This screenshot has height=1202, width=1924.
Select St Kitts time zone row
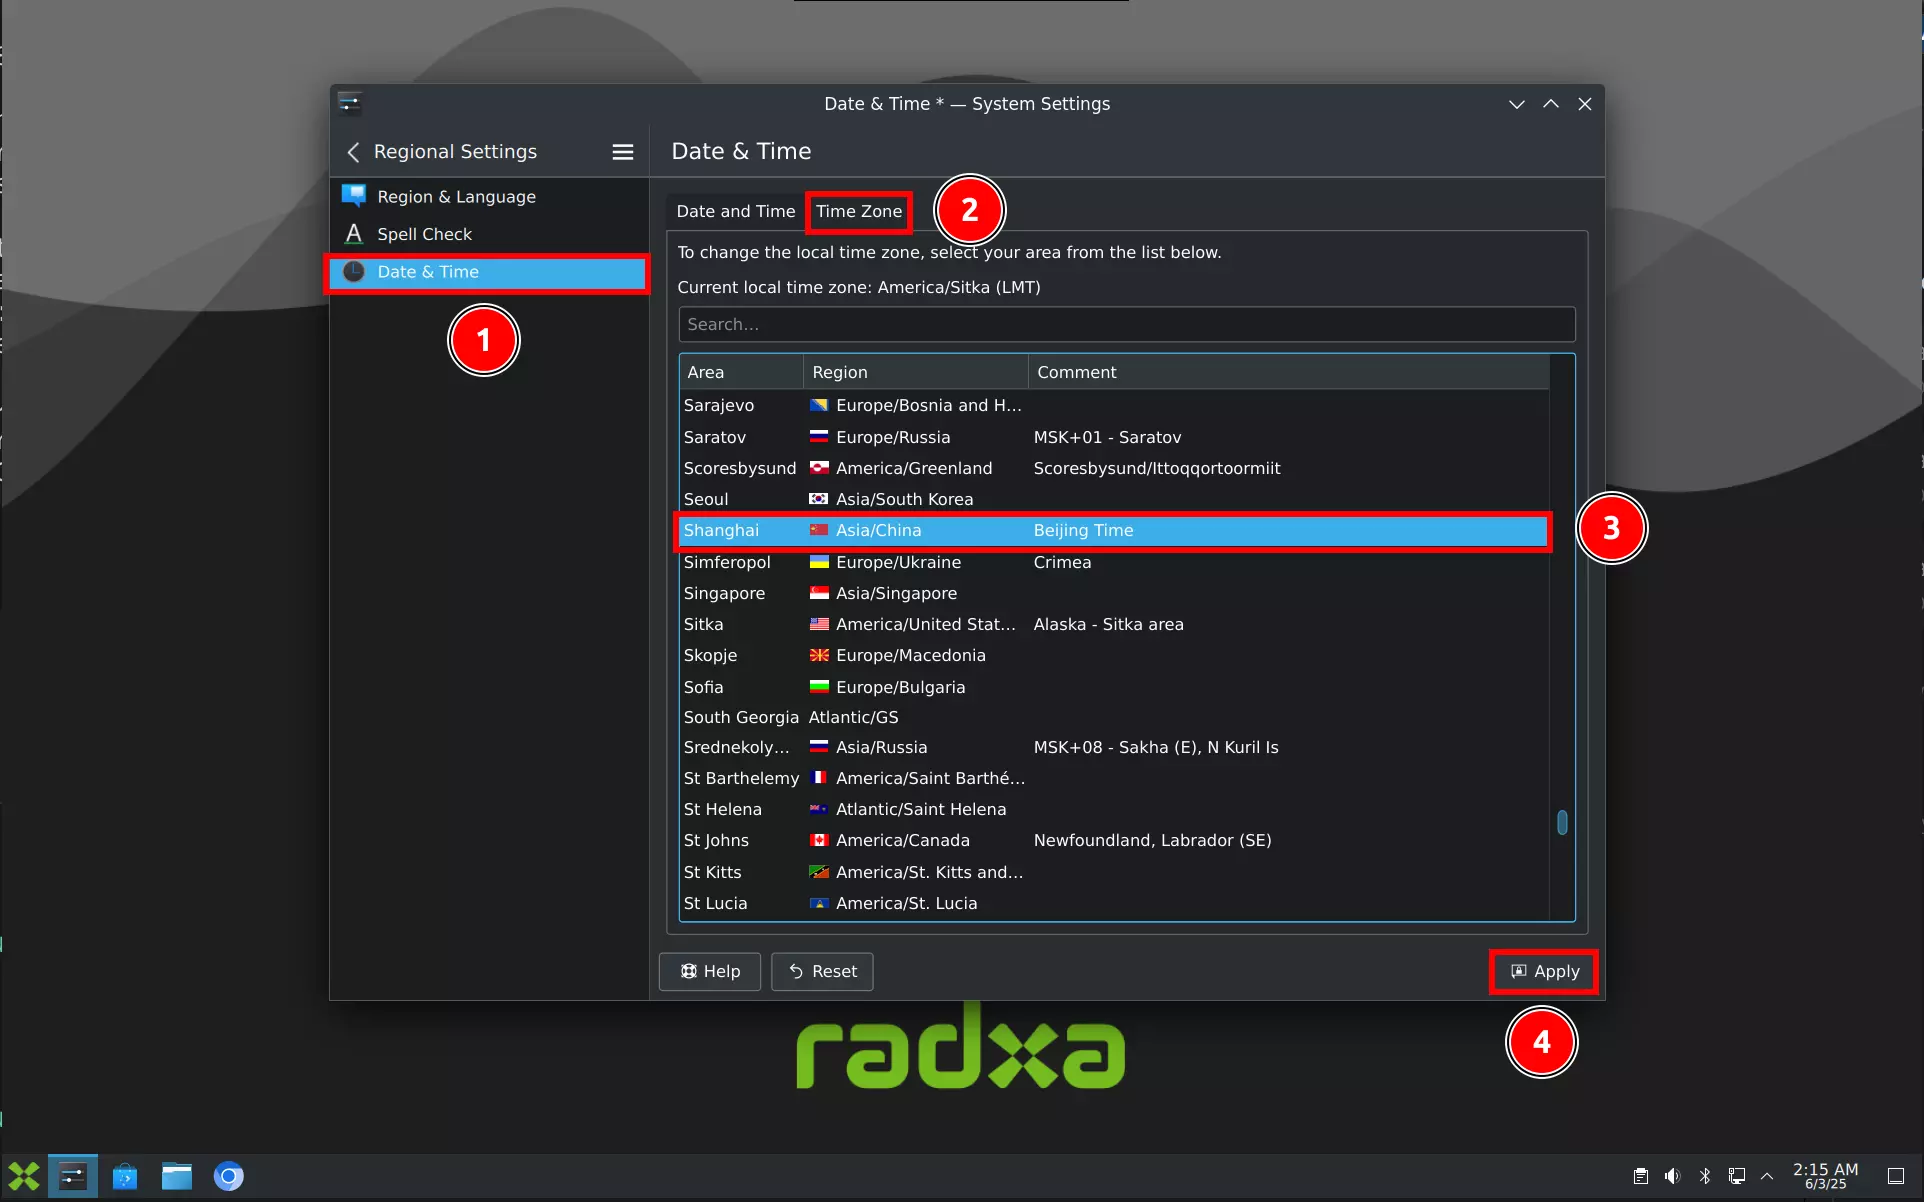(x=1114, y=872)
